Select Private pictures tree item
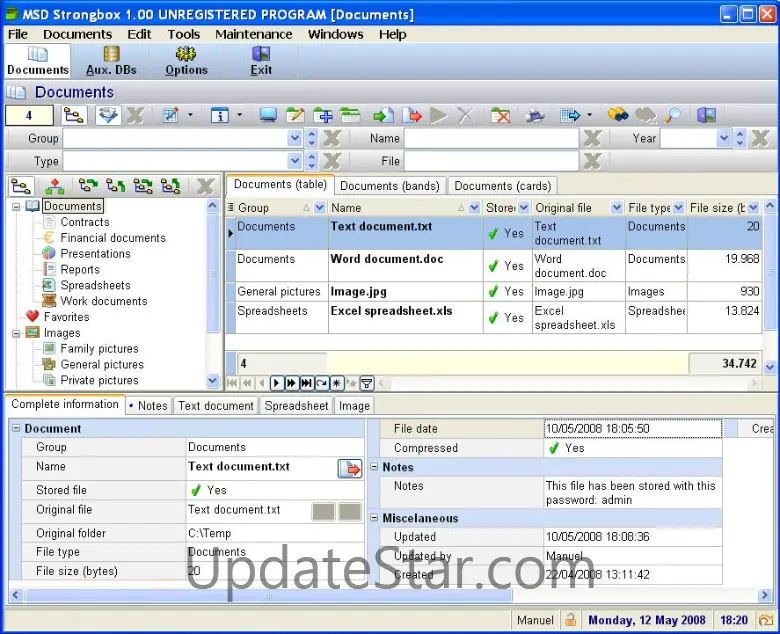 coord(99,380)
